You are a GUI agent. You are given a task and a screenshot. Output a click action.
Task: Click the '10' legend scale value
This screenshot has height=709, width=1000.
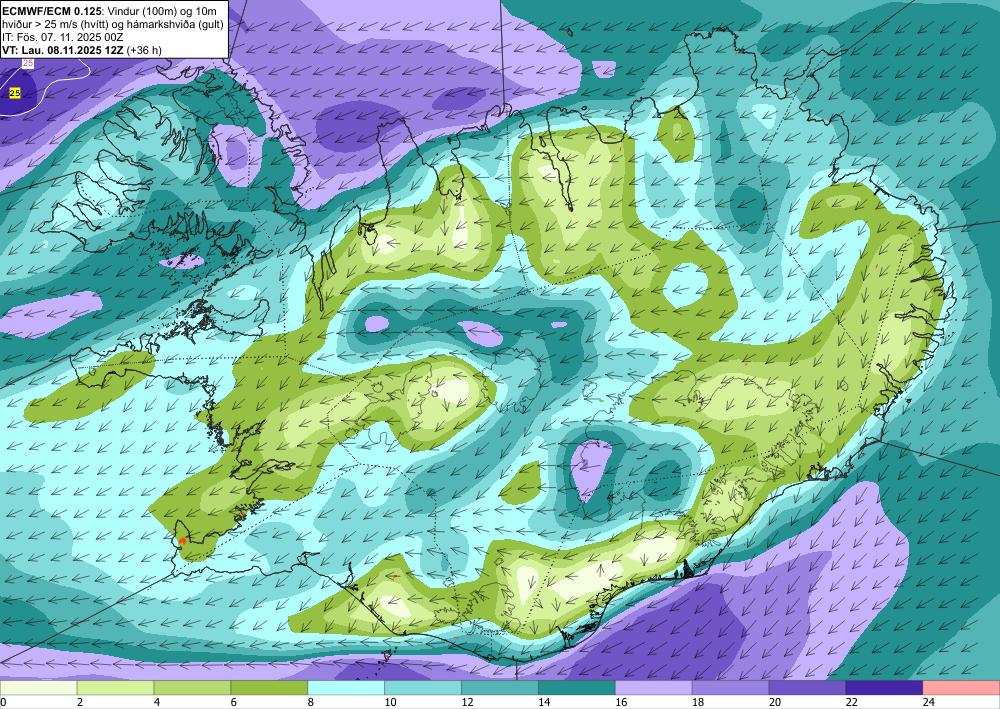pyautogui.click(x=390, y=703)
